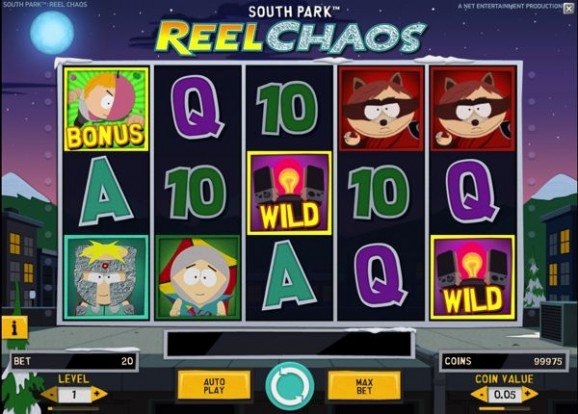Adjust the level slider bar
Screen dimensions: 578x414
(74, 408)
